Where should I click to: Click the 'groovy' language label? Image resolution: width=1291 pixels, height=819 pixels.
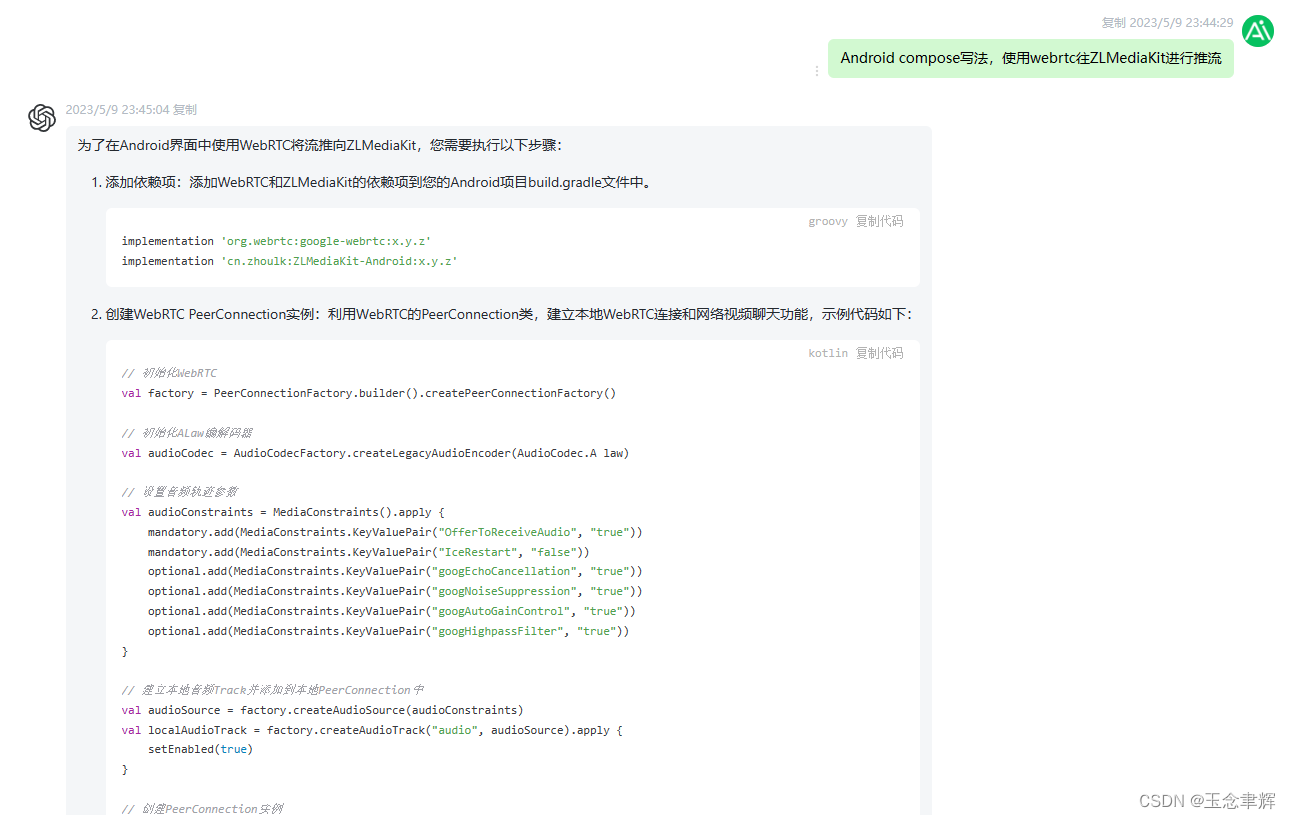click(828, 221)
